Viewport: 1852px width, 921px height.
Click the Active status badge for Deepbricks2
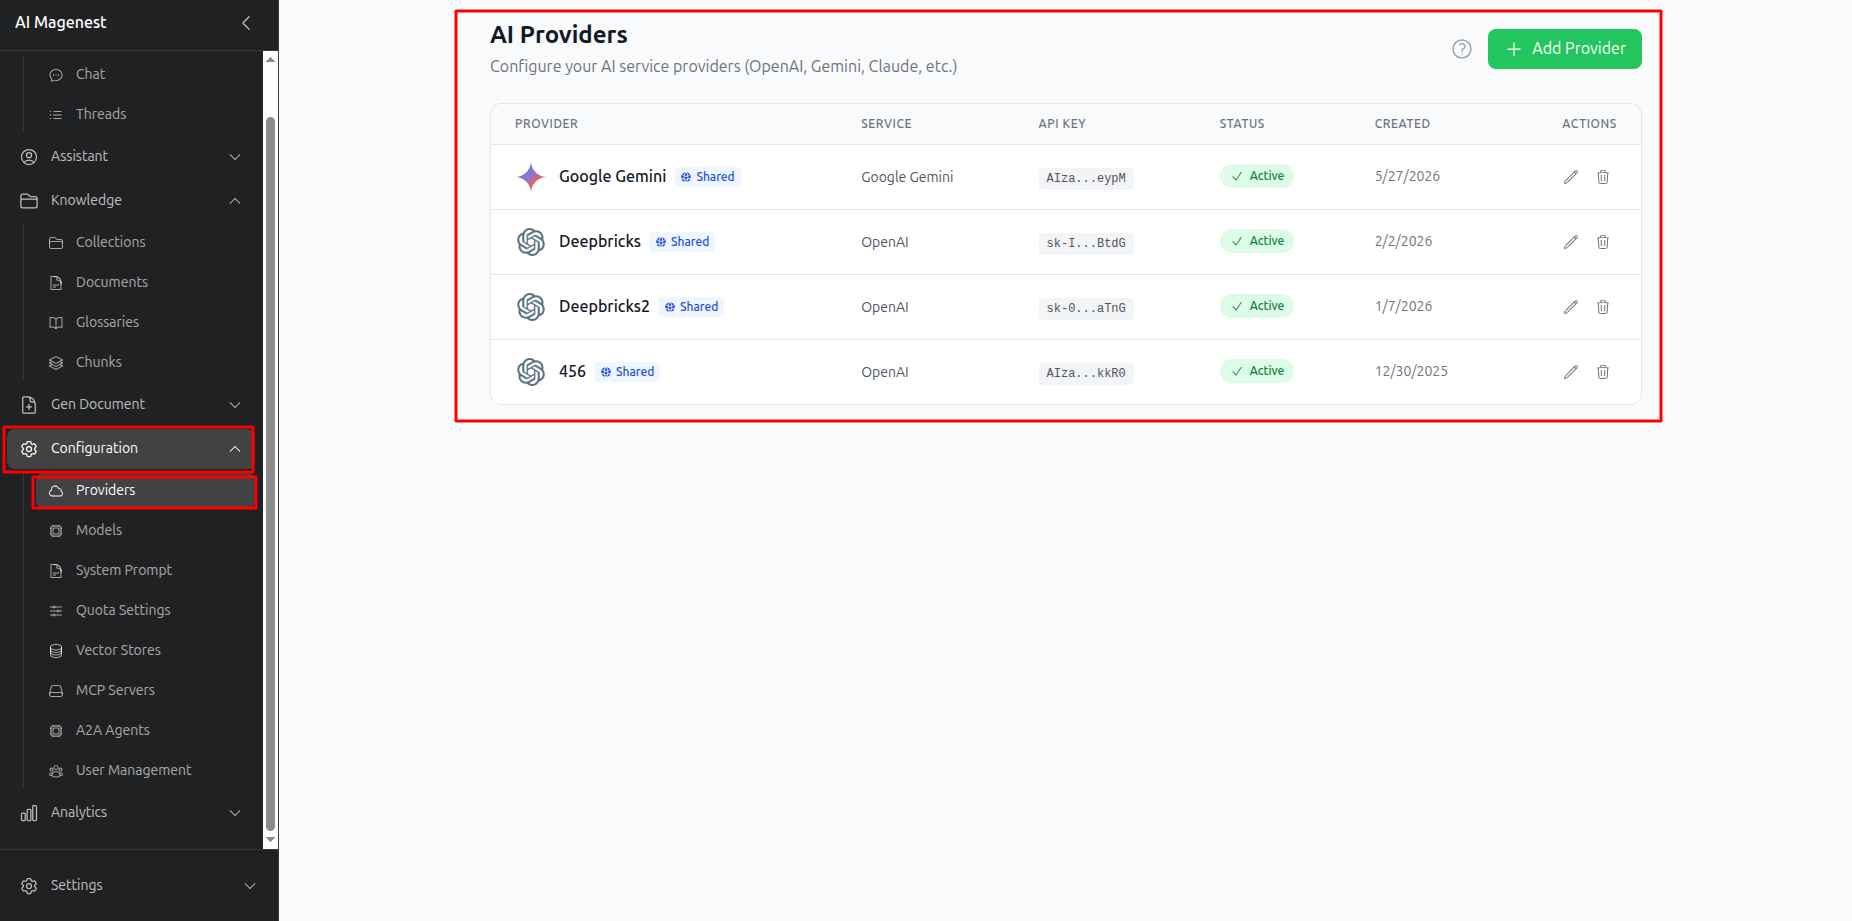pyautogui.click(x=1257, y=306)
